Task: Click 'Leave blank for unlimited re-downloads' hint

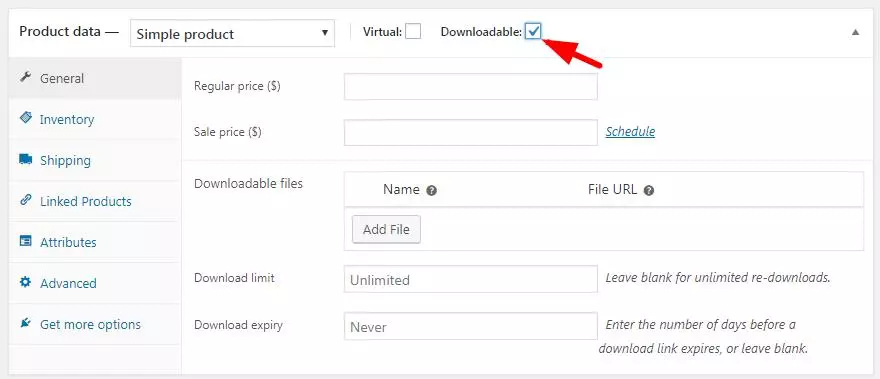Action: coord(718,277)
